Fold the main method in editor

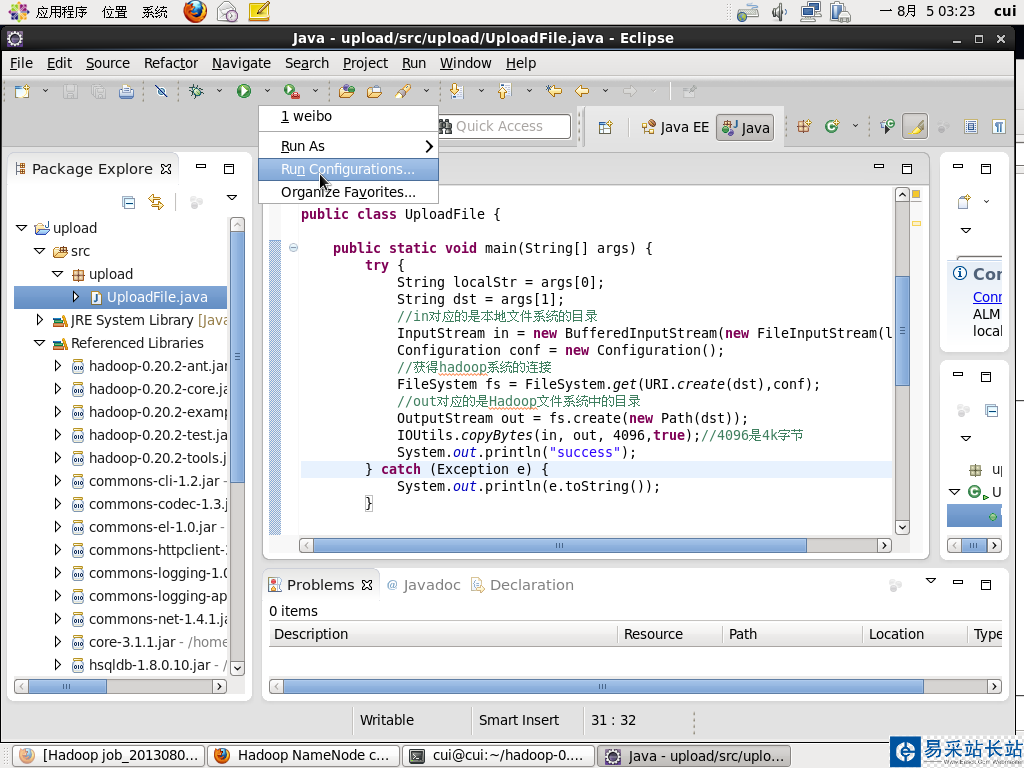point(293,248)
